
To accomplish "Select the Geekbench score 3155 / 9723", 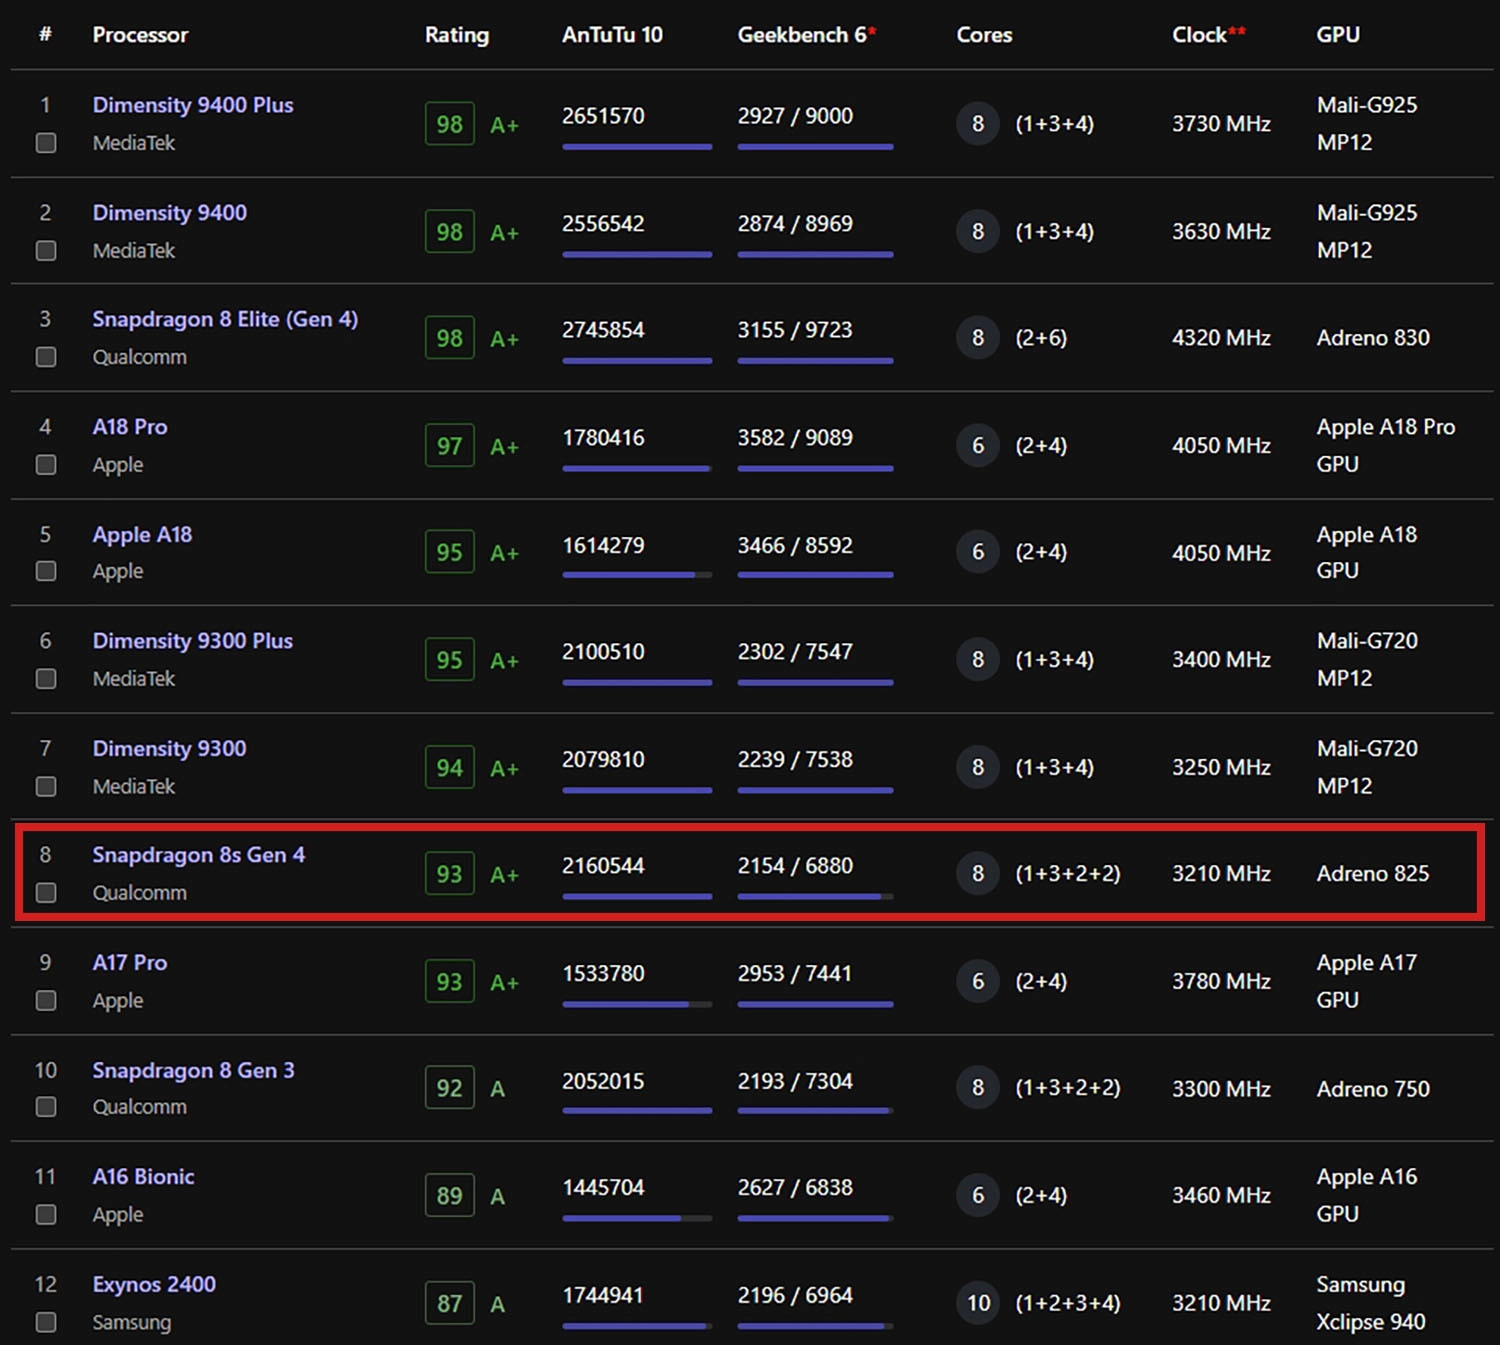I will click(795, 330).
